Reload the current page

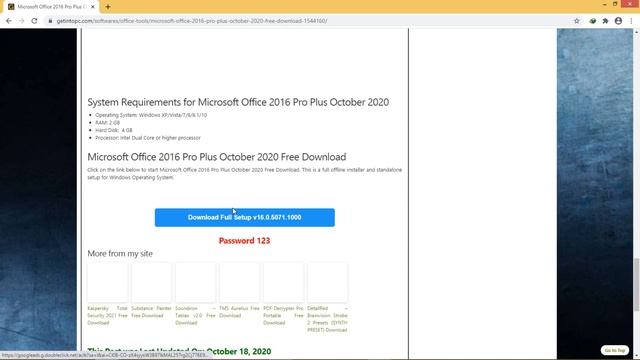pyautogui.click(x=34, y=21)
